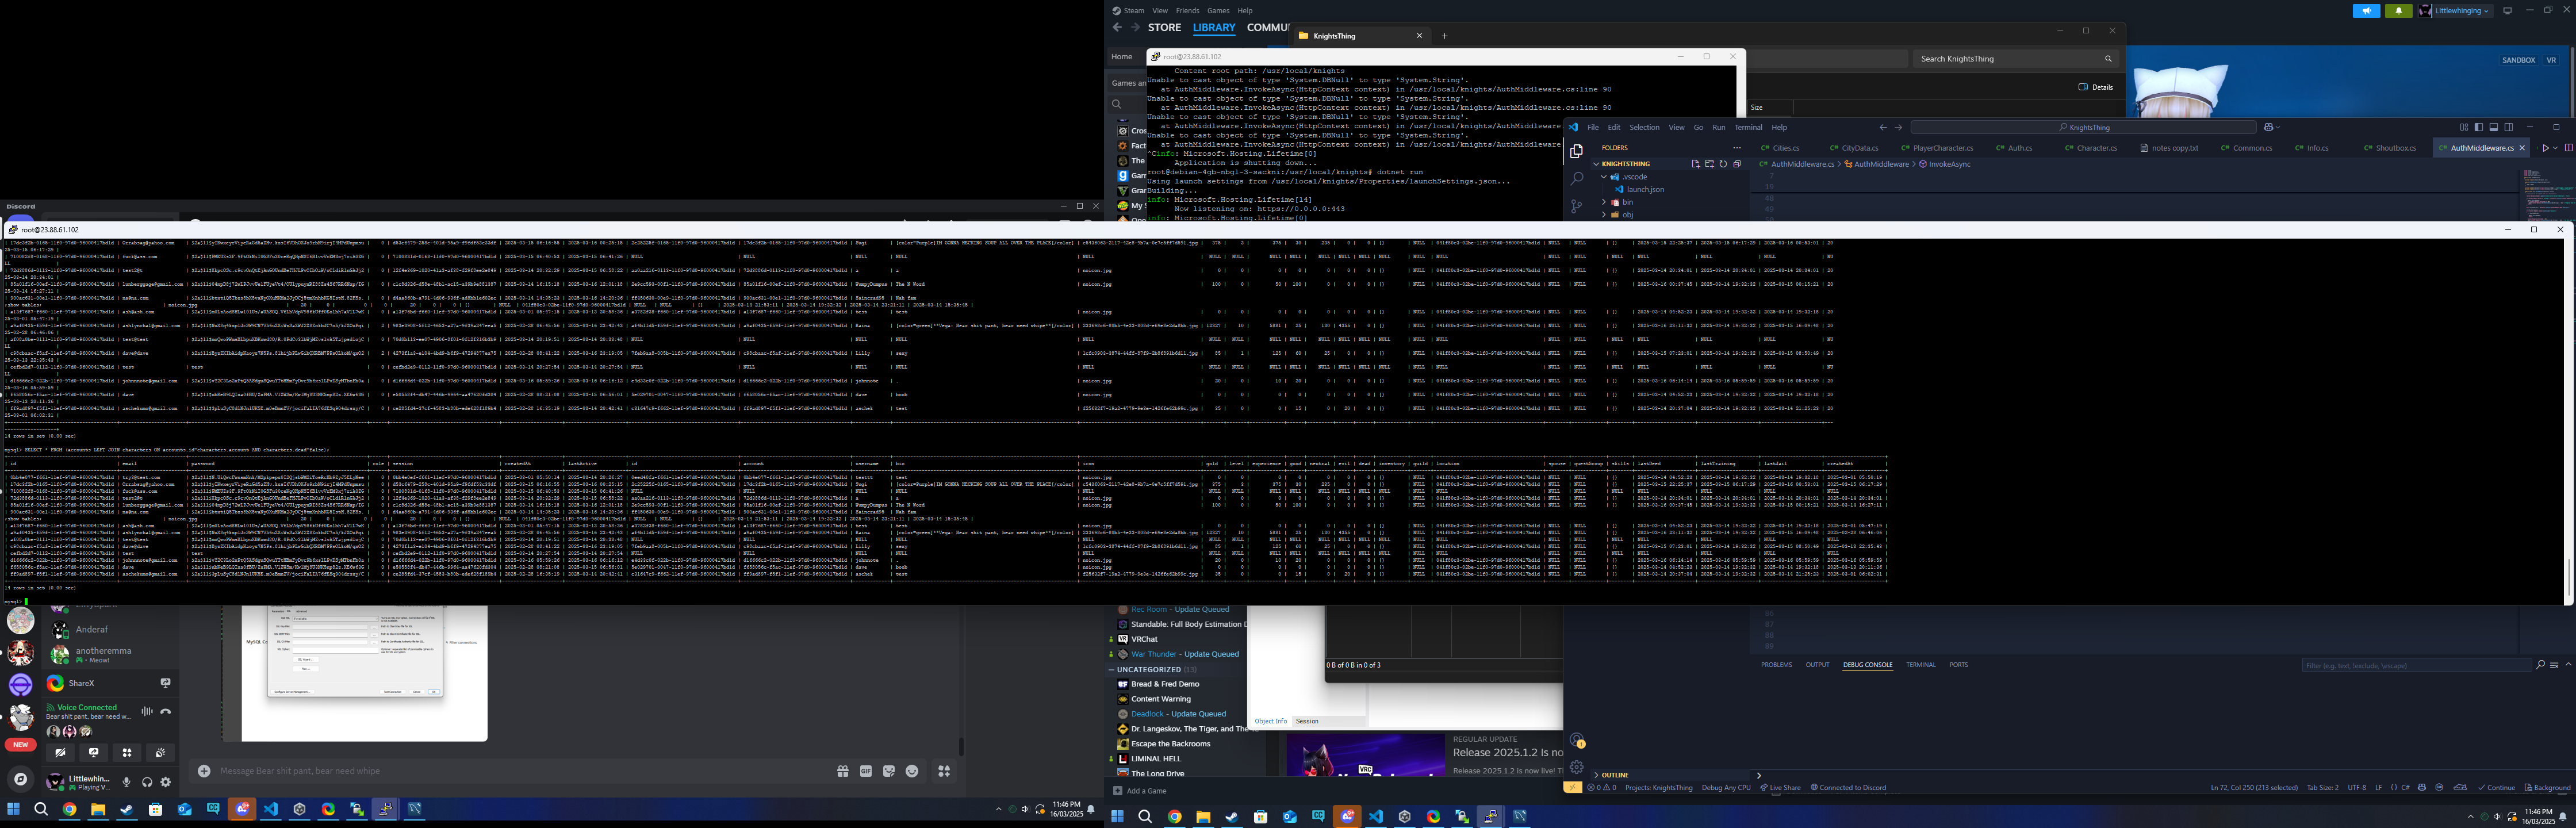Click Live Share in status bar
This screenshot has height=828, width=2576.
pyautogui.click(x=1780, y=788)
